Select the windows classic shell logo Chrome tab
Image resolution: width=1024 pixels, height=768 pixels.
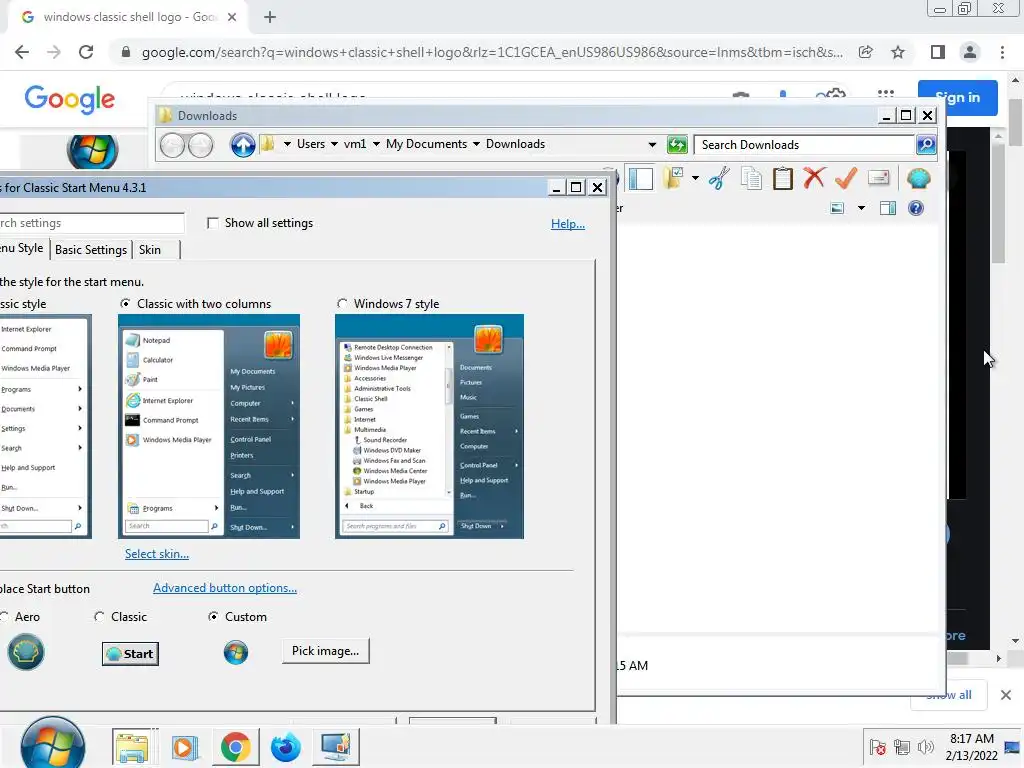point(127,17)
